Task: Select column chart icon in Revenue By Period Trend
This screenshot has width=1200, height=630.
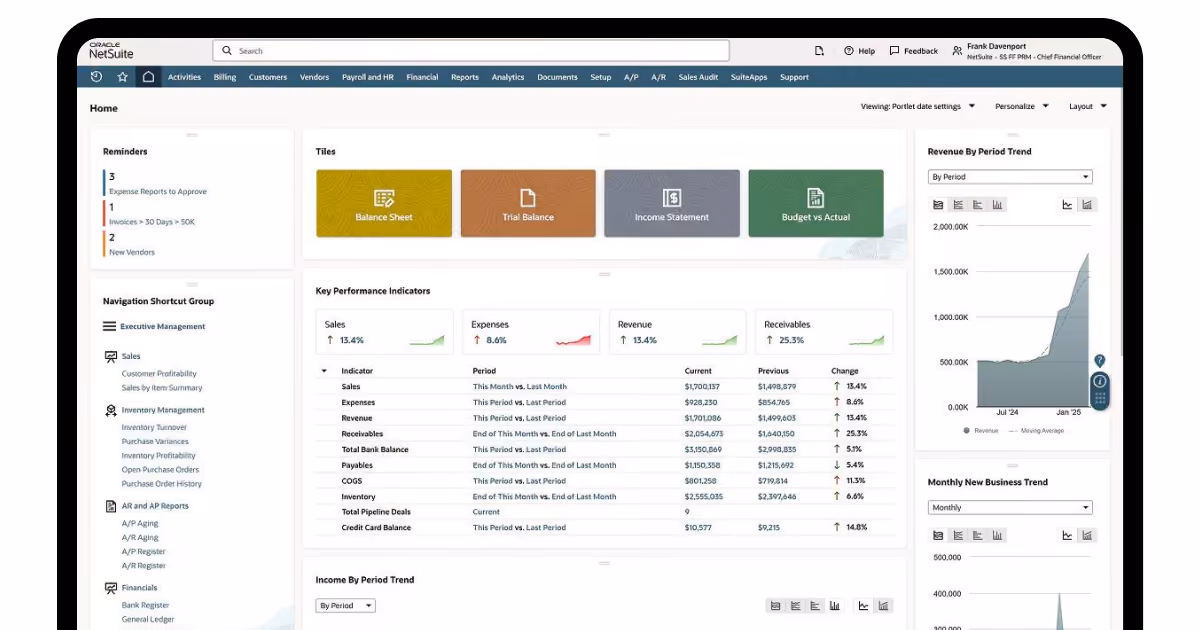Action: pos(998,205)
